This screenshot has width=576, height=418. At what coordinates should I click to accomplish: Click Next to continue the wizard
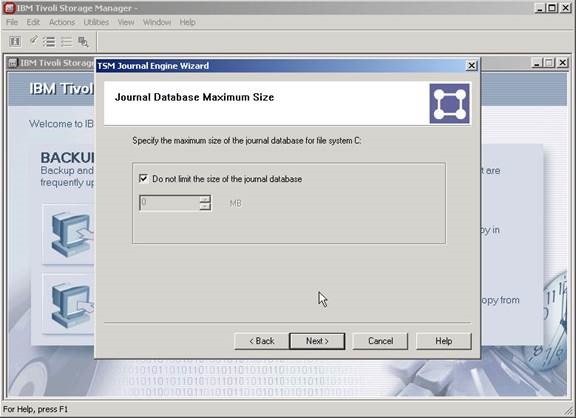tap(317, 341)
